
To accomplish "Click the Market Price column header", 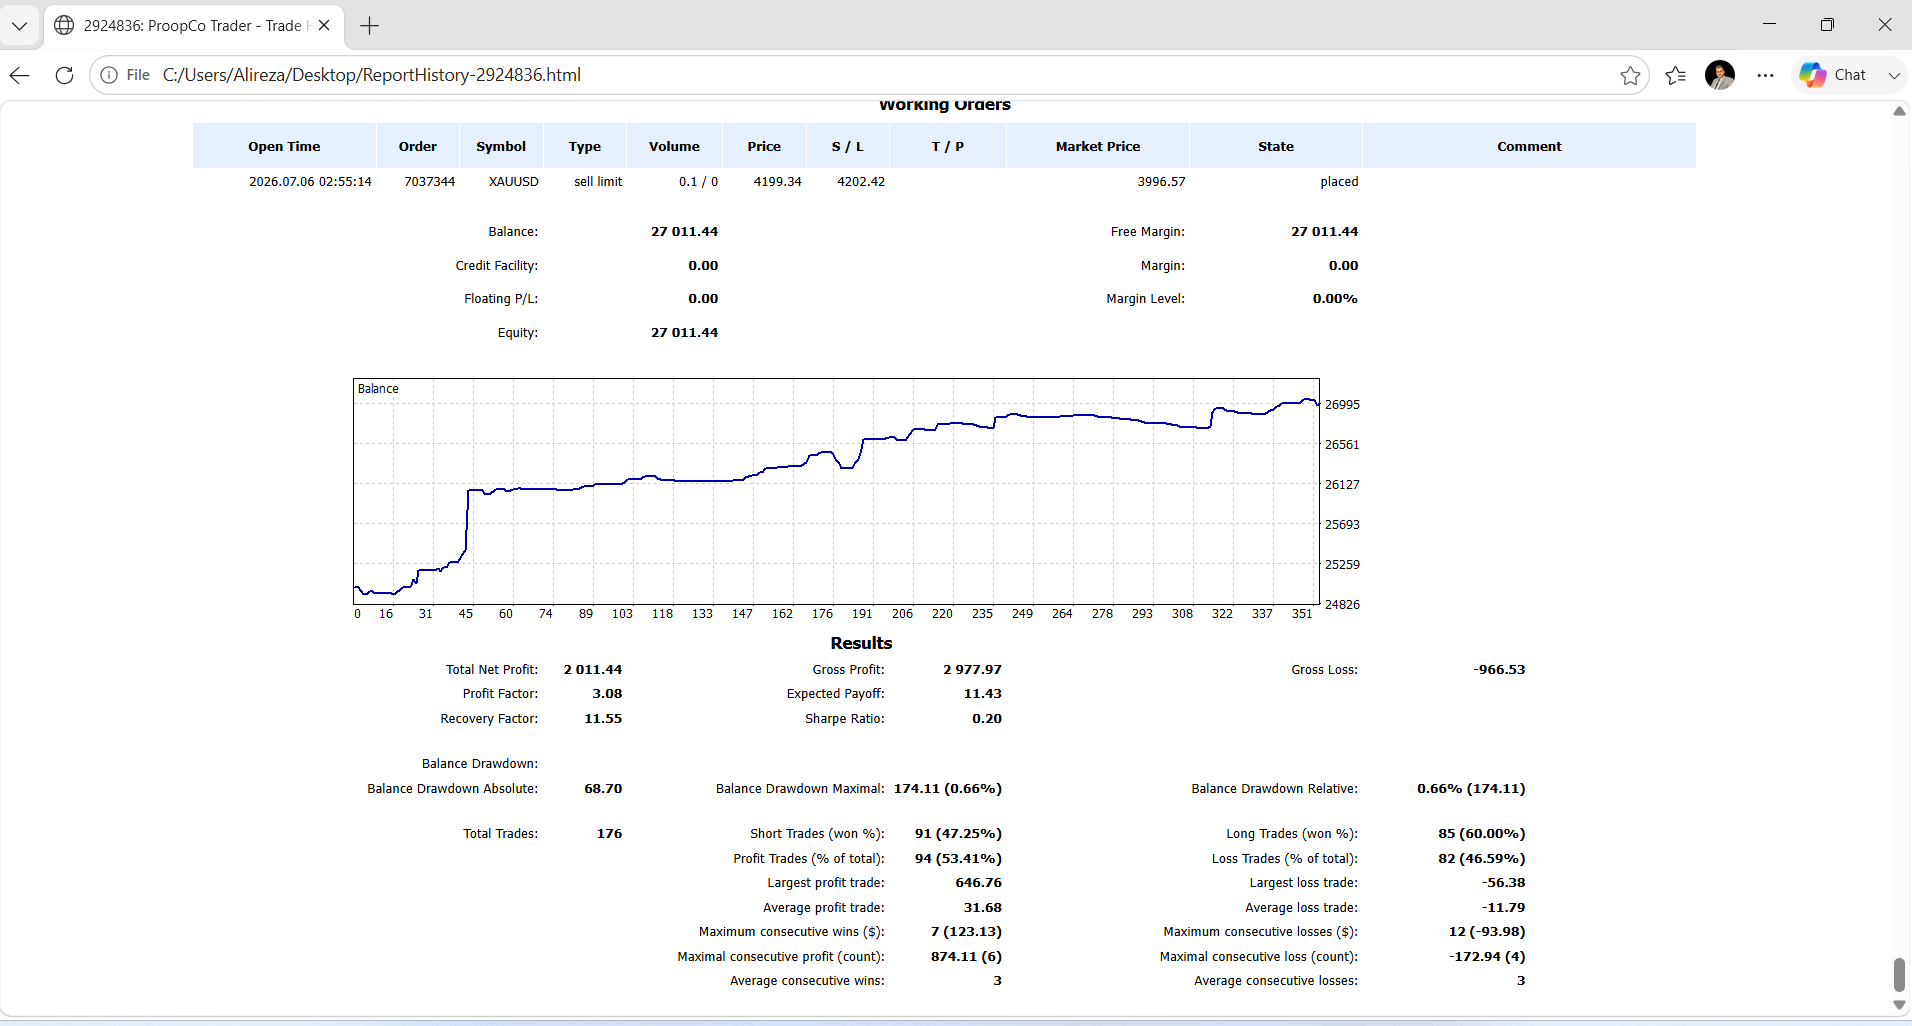I will 1097,146.
